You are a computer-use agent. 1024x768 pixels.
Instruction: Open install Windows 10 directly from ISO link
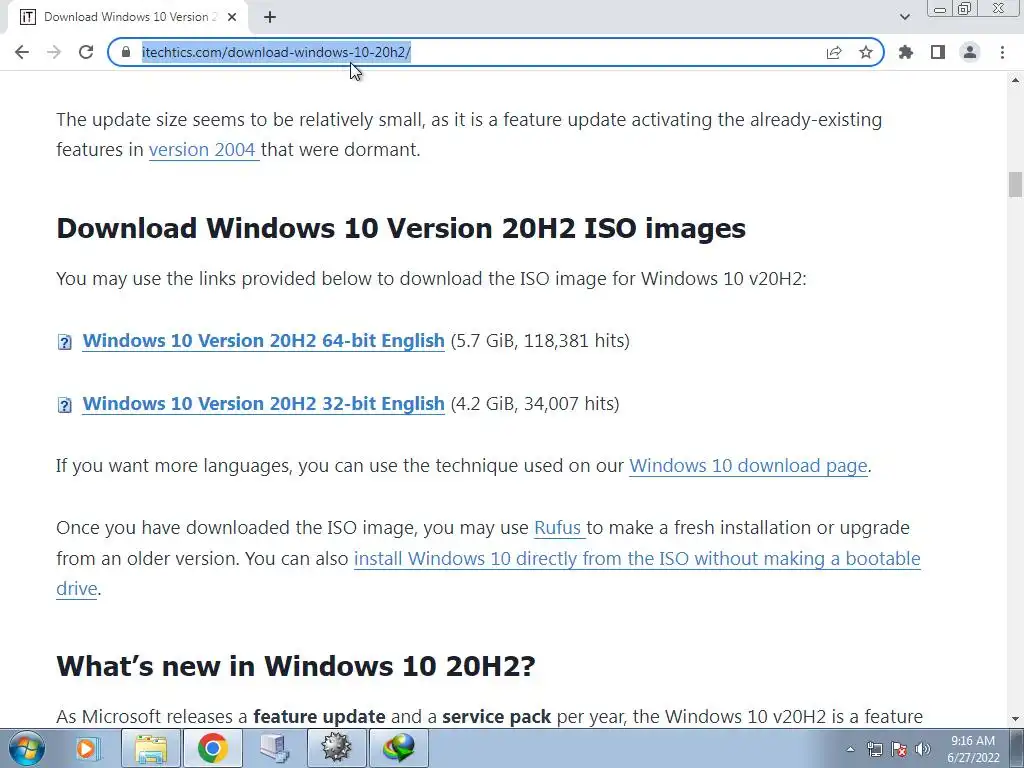coord(637,559)
